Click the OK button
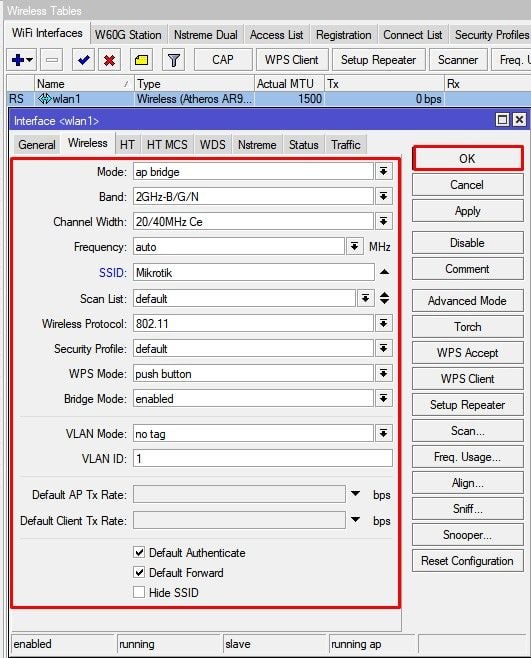This screenshot has height=658, width=531. coord(467,159)
